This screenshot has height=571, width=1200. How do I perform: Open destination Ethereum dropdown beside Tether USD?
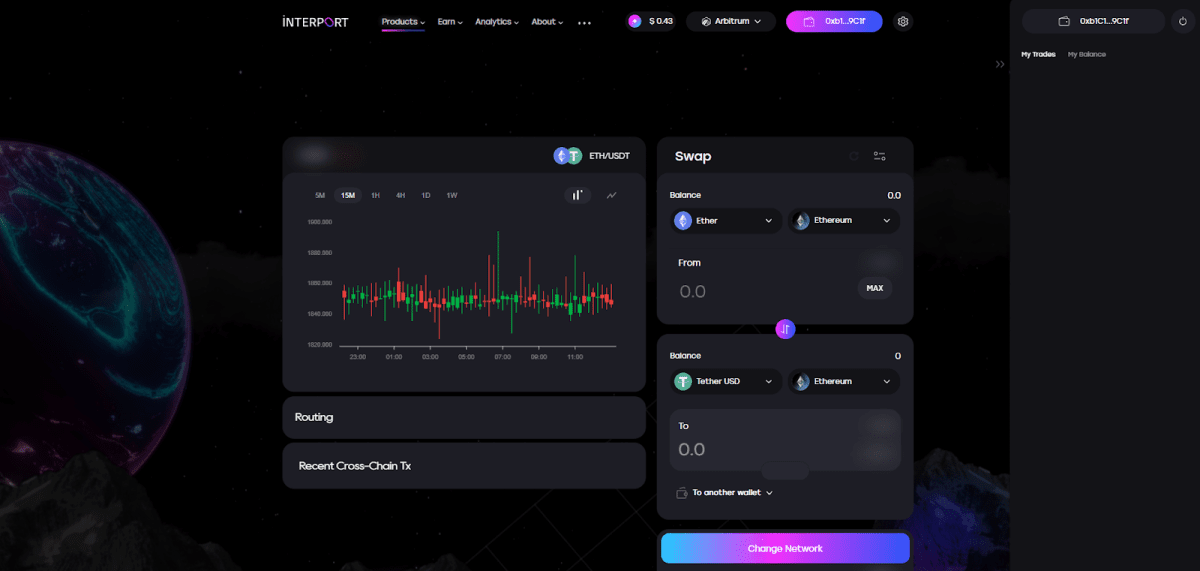click(x=844, y=381)
